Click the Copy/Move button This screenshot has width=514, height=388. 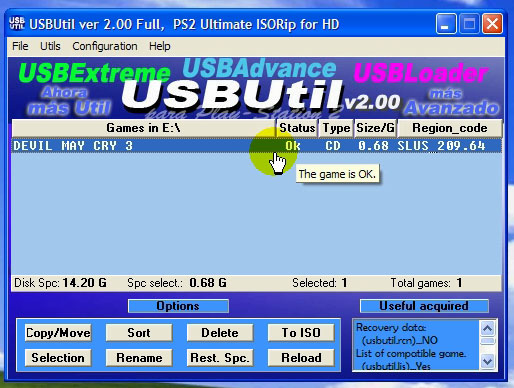(x=58, y=333)
